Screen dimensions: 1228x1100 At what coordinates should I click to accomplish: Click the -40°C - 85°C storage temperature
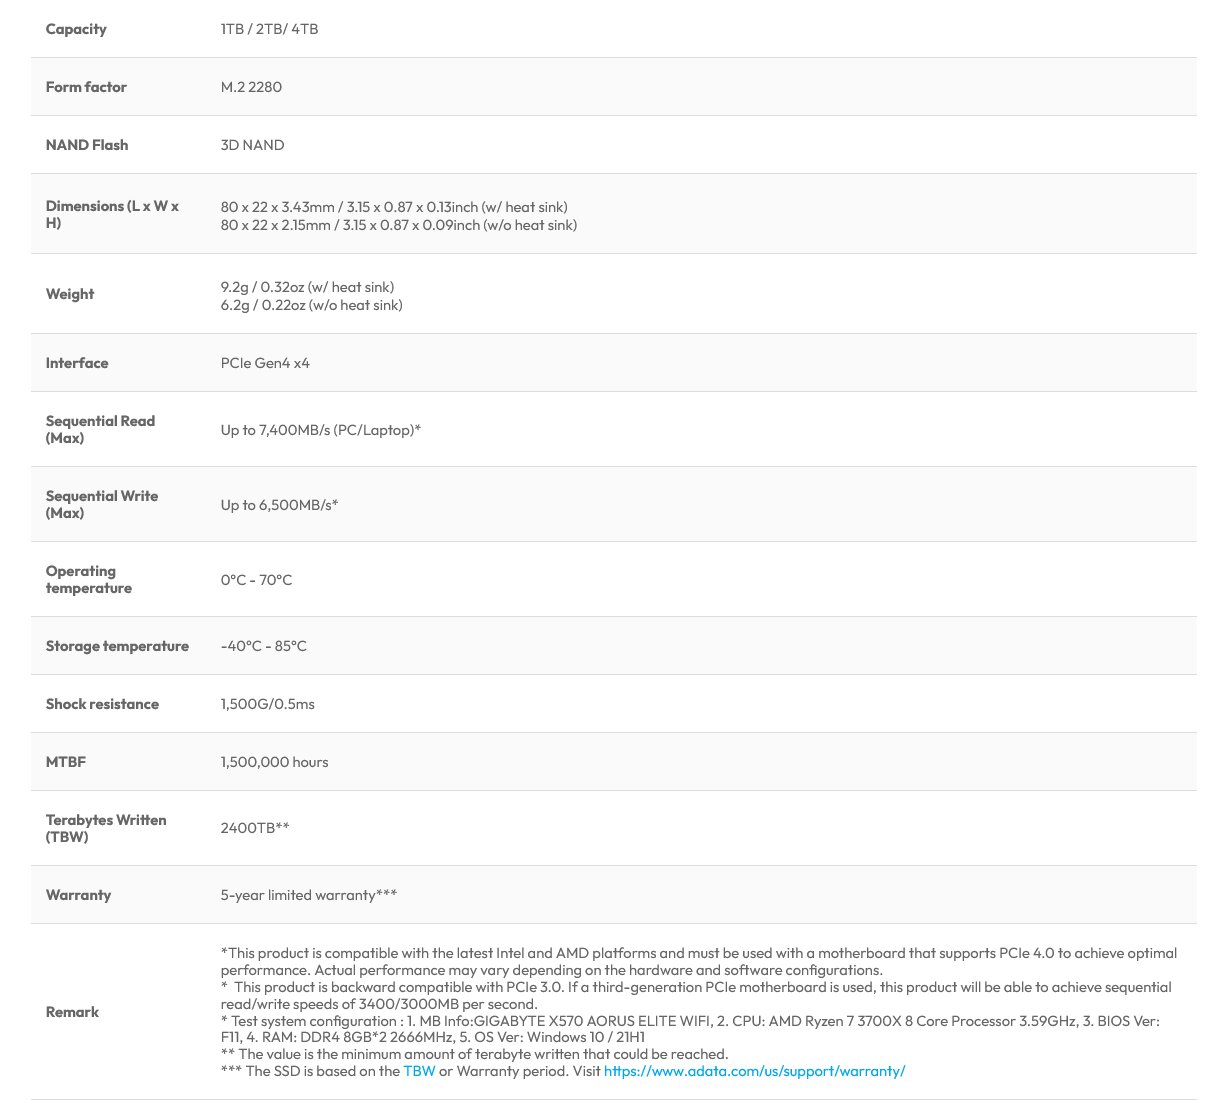[264, 646]
